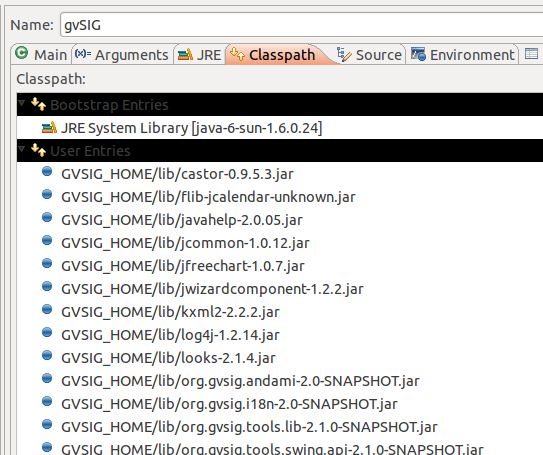This screenshot has height=455, width=543.
Task: Click the partially visible tab icon after Environment
Action: (x=531, y=54)
